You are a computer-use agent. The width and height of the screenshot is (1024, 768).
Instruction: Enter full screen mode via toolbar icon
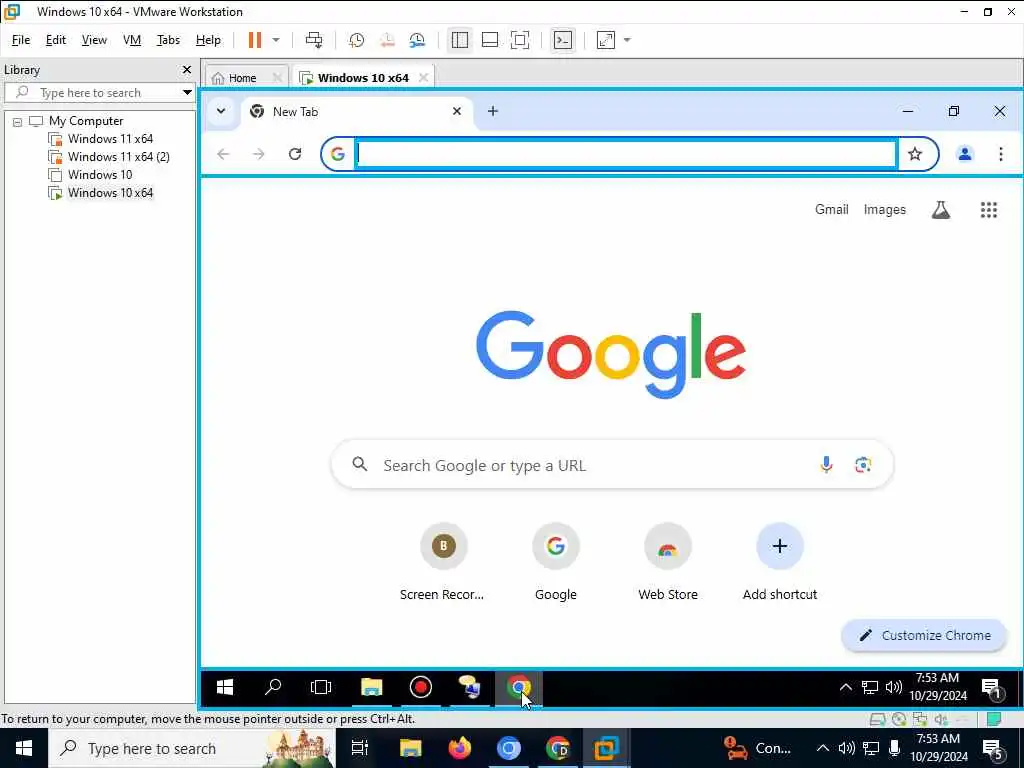click(520, 40)
